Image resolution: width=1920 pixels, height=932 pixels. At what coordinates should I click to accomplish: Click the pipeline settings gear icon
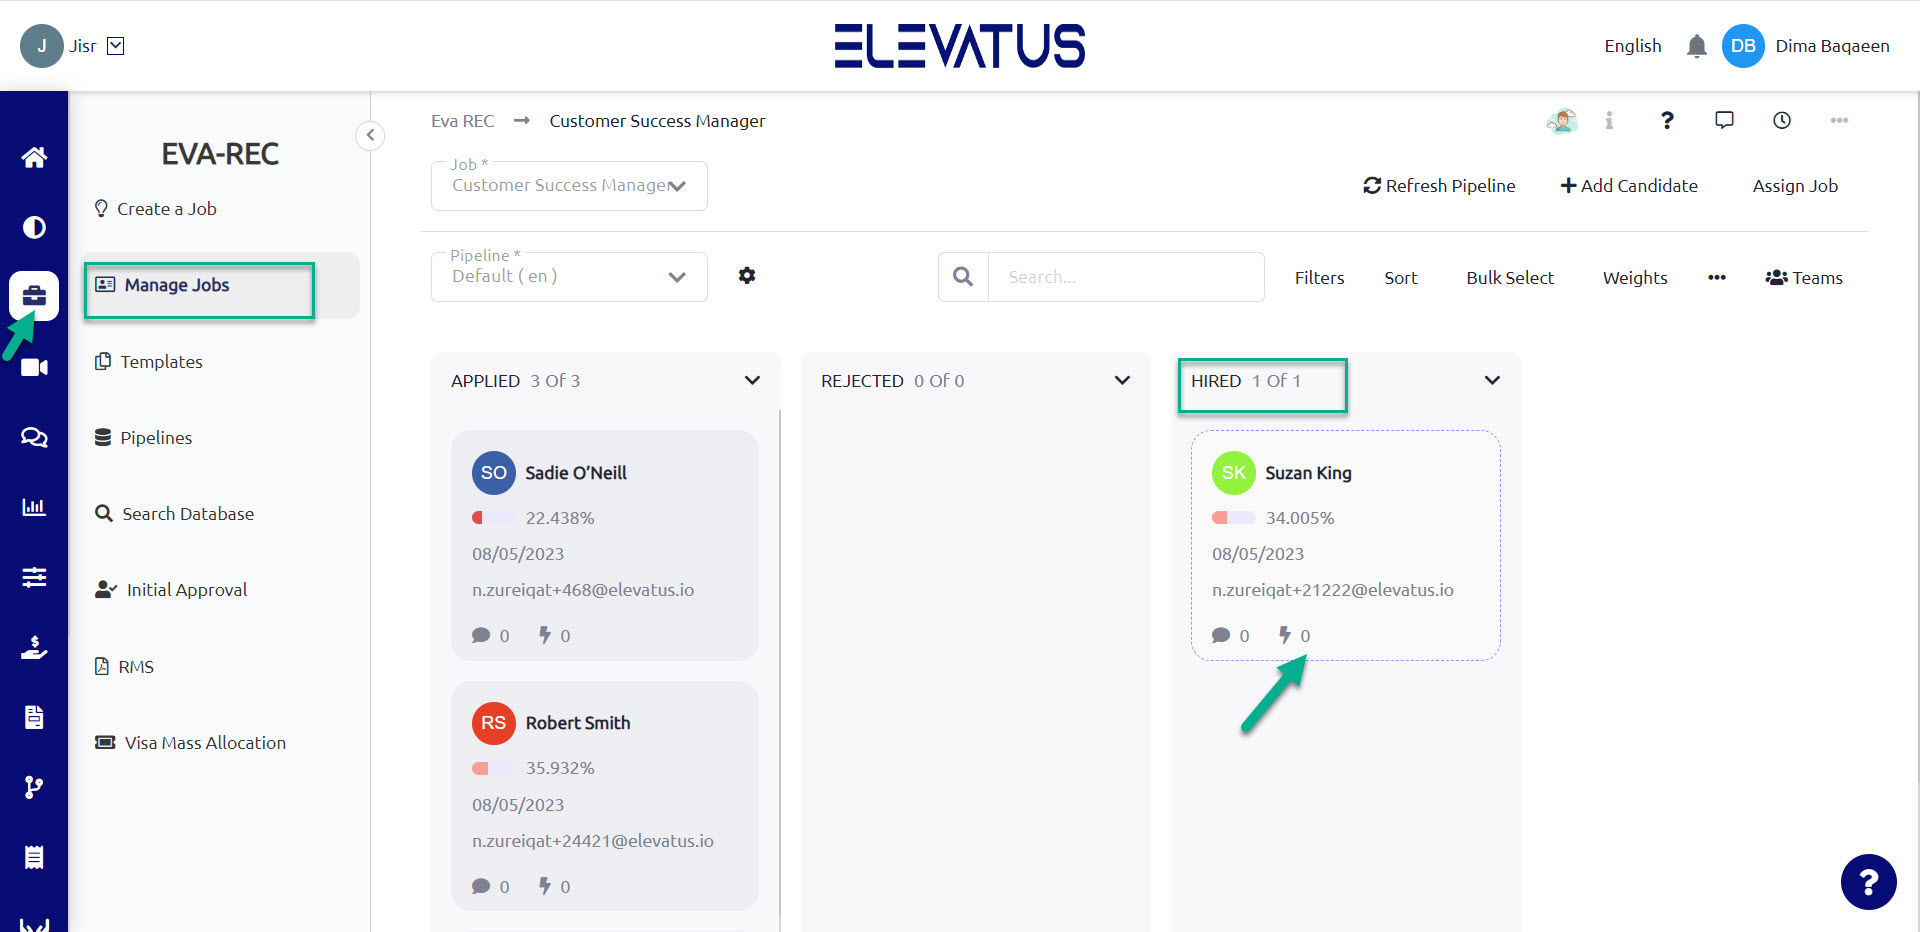[x=747, y=276]
